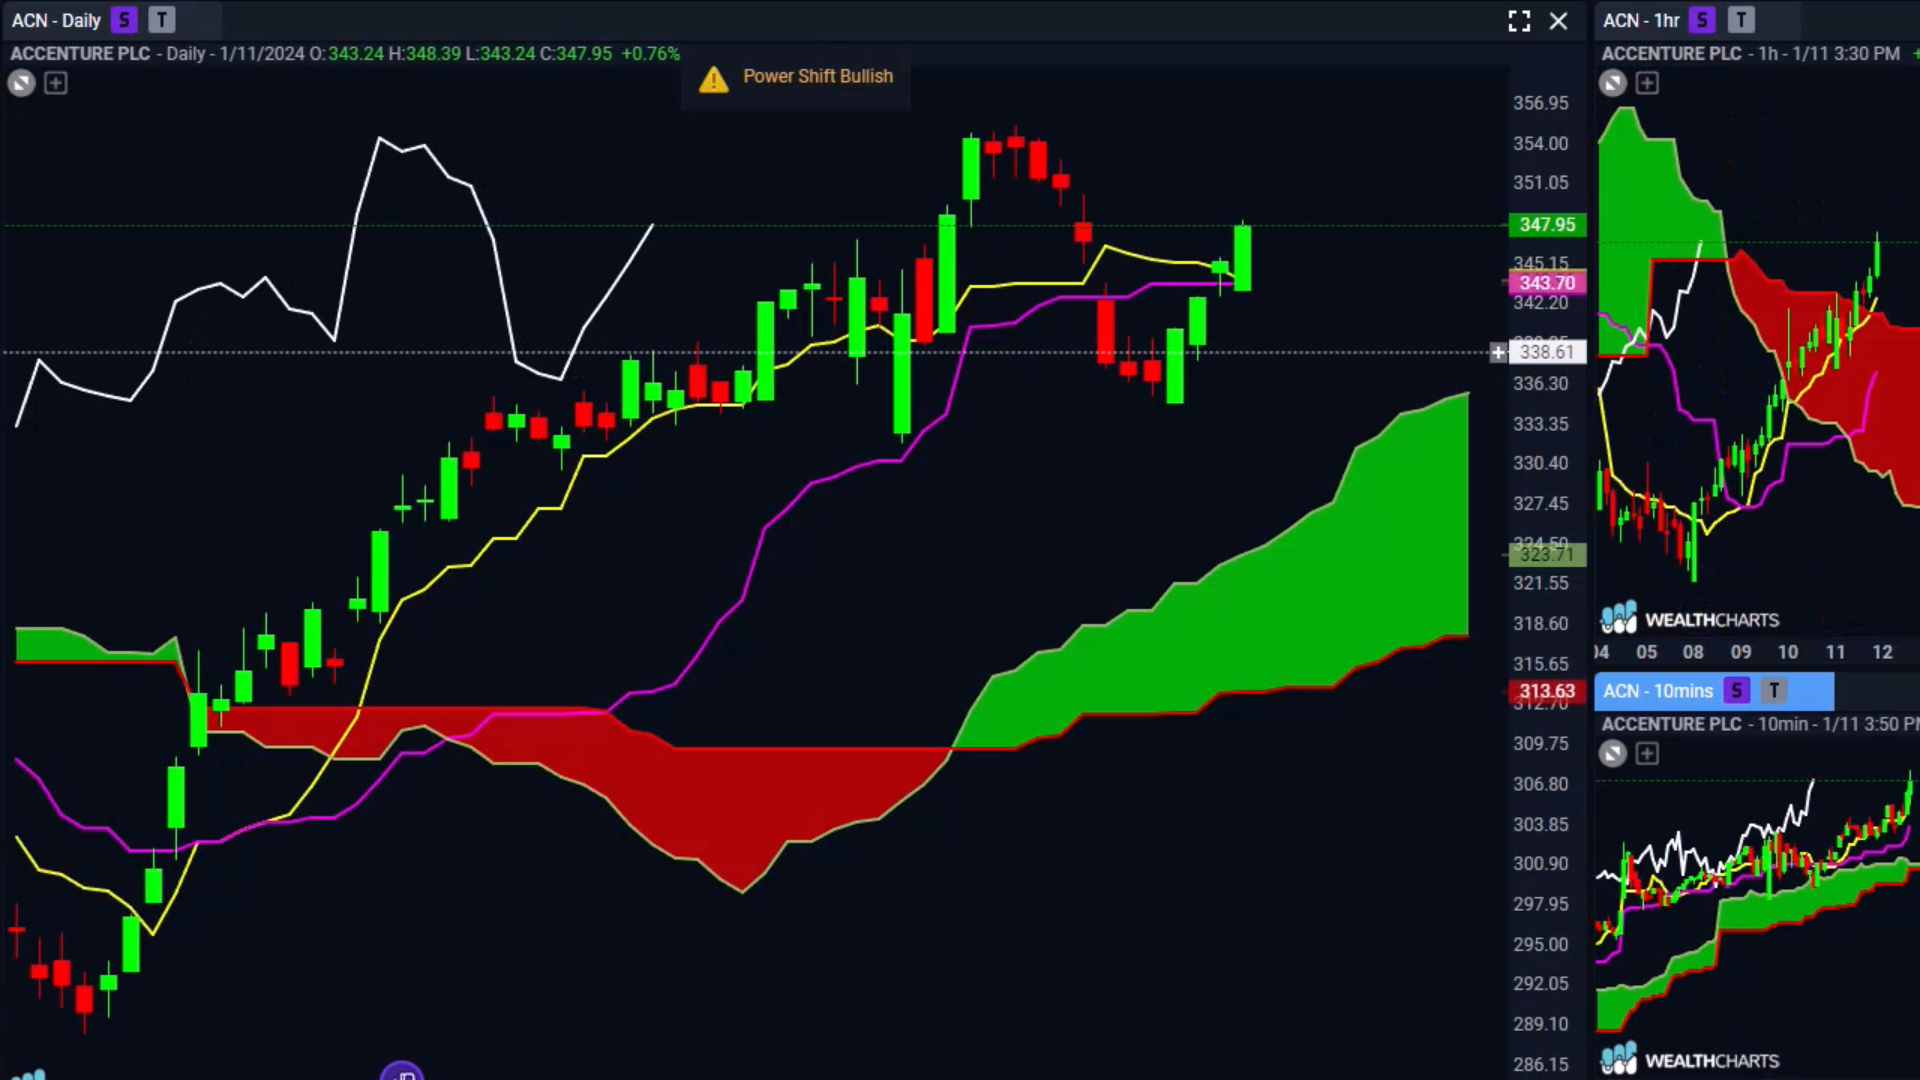Click the crosshair plus marker at 338.61

[1498, 352]
